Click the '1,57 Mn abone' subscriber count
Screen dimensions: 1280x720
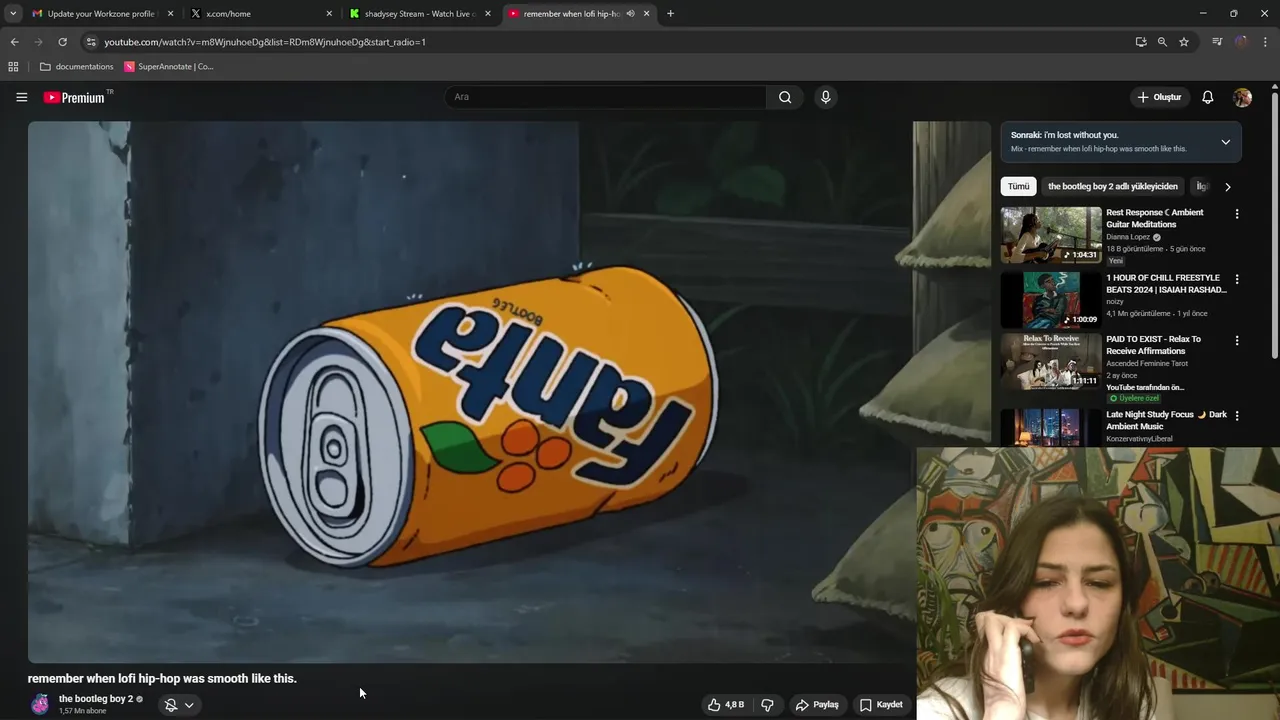pos(82,711)
